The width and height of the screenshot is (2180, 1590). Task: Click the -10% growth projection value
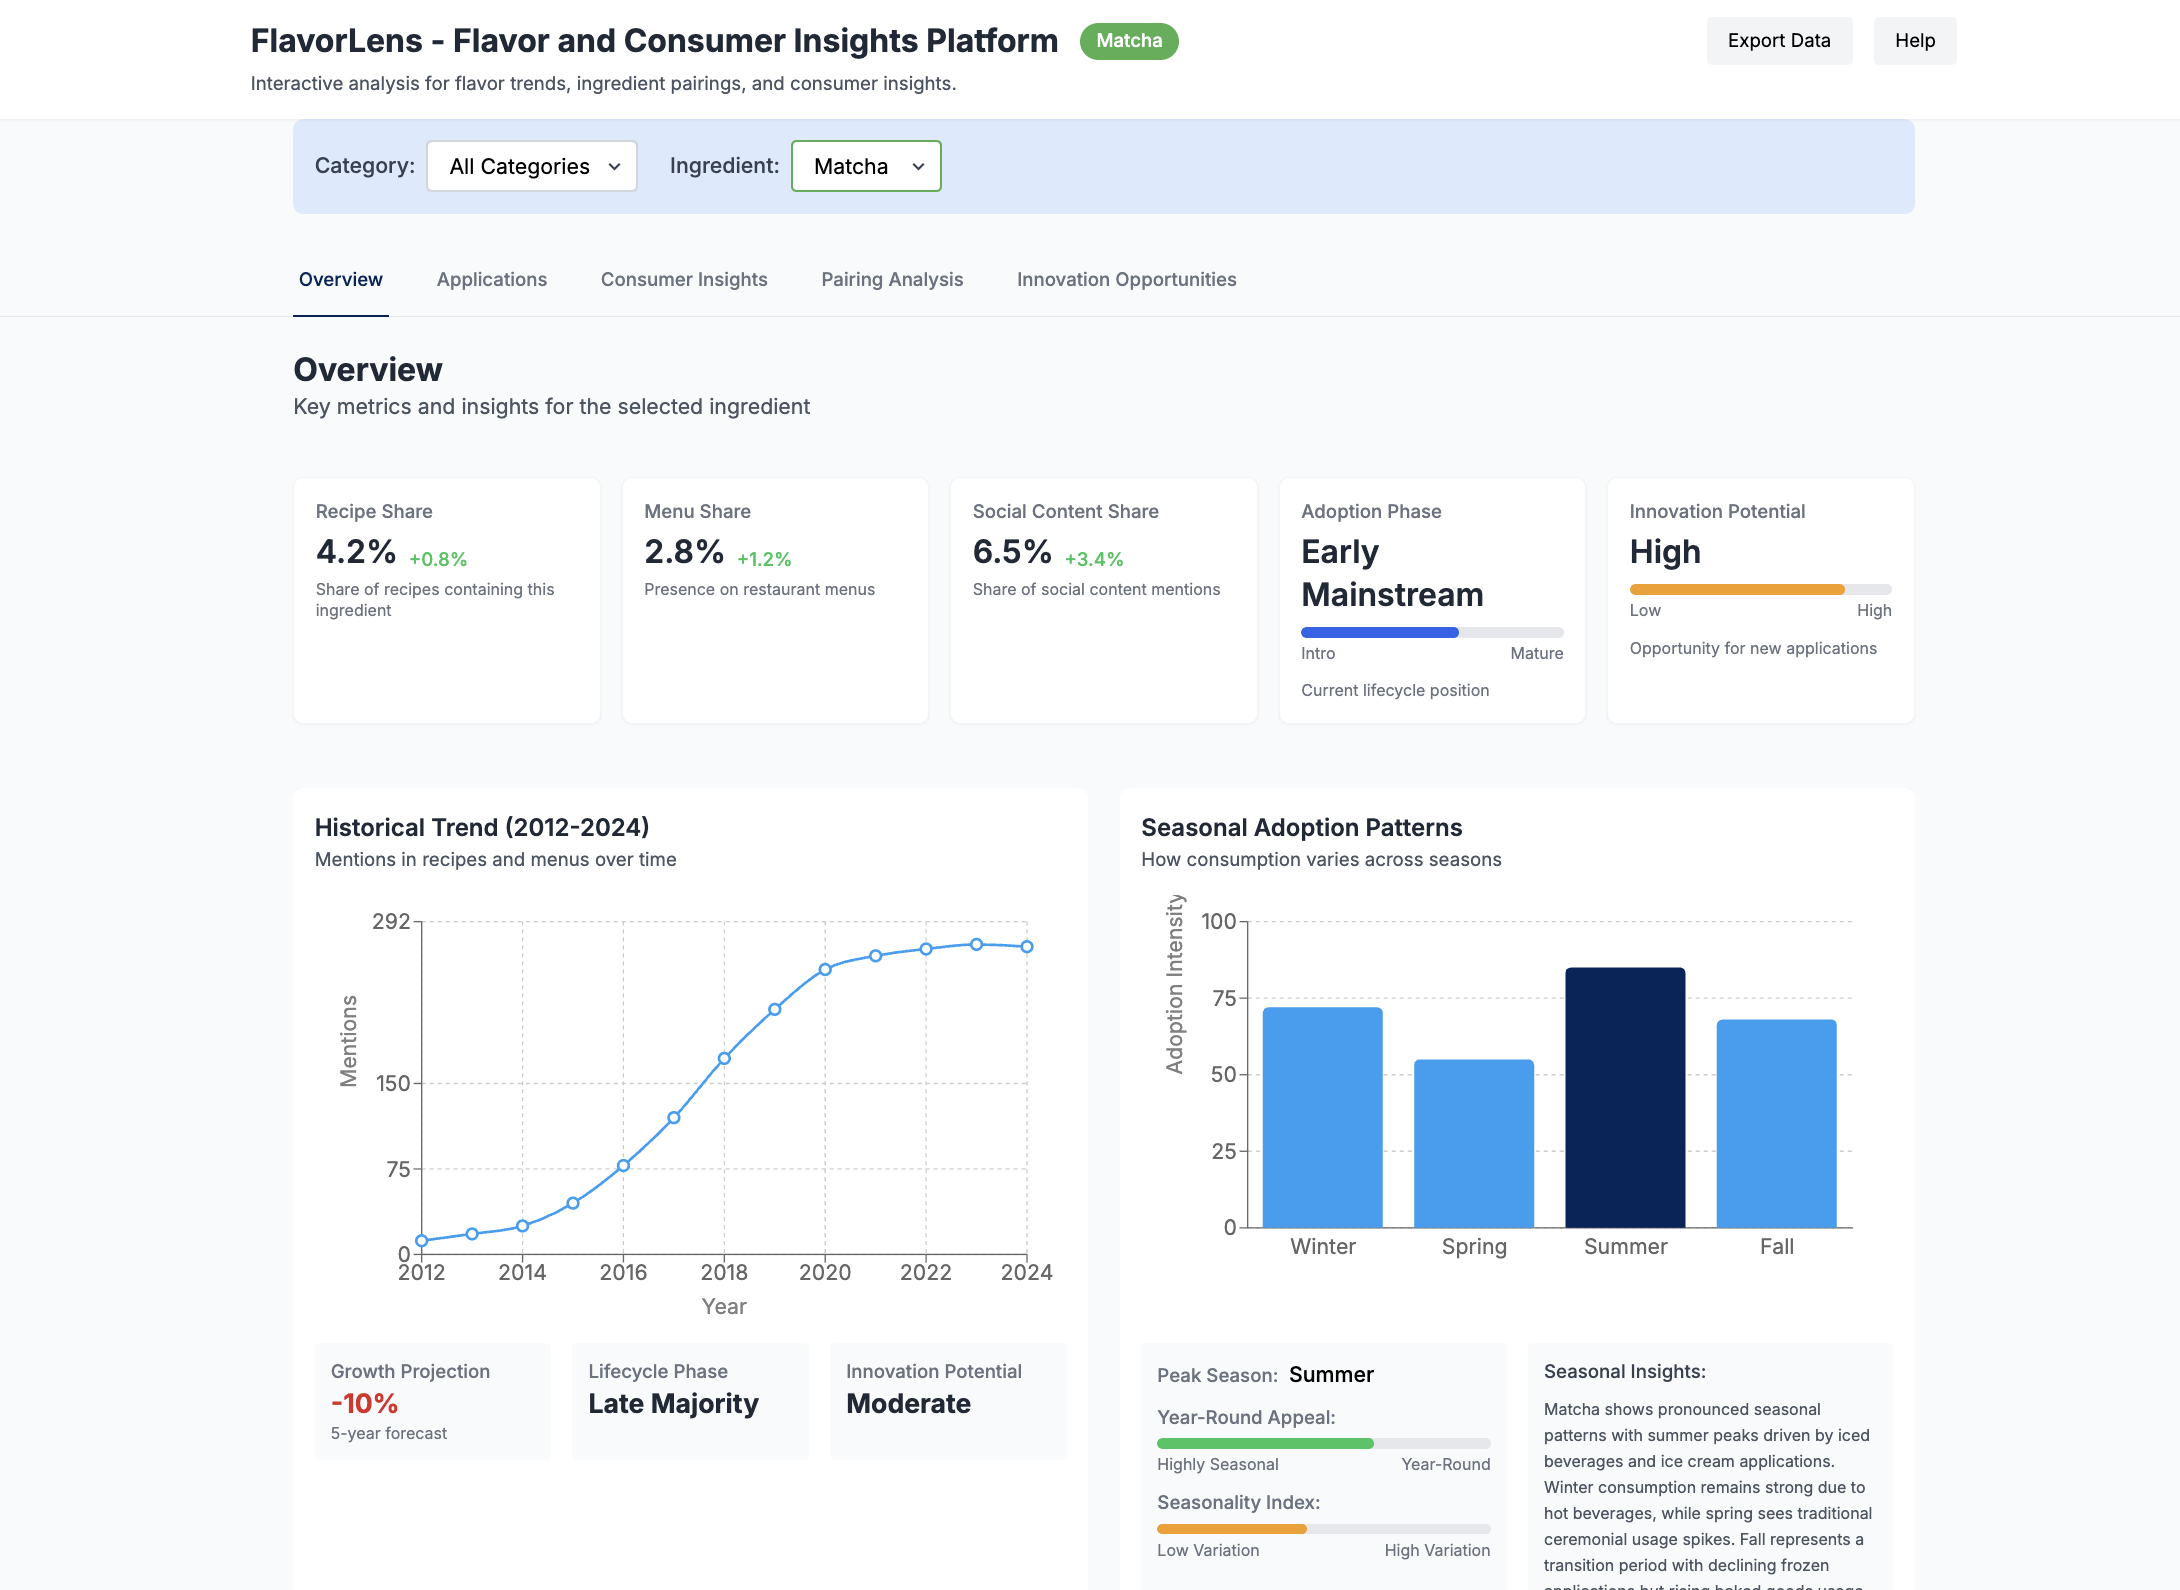tap(365, 1403)
